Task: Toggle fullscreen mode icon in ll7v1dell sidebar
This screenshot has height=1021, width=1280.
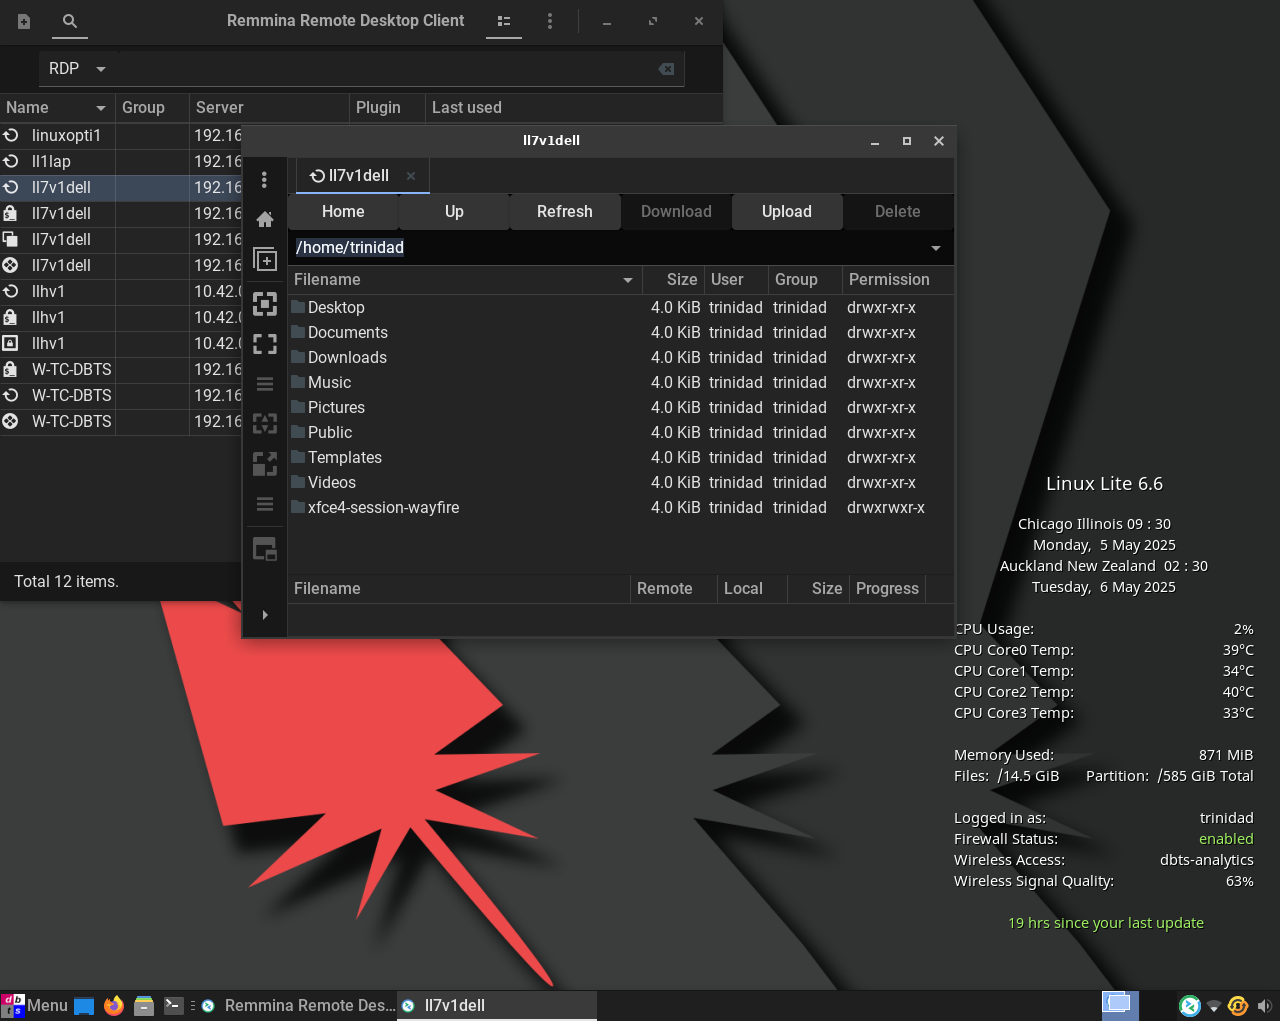Action: click(x=265, y=344)
